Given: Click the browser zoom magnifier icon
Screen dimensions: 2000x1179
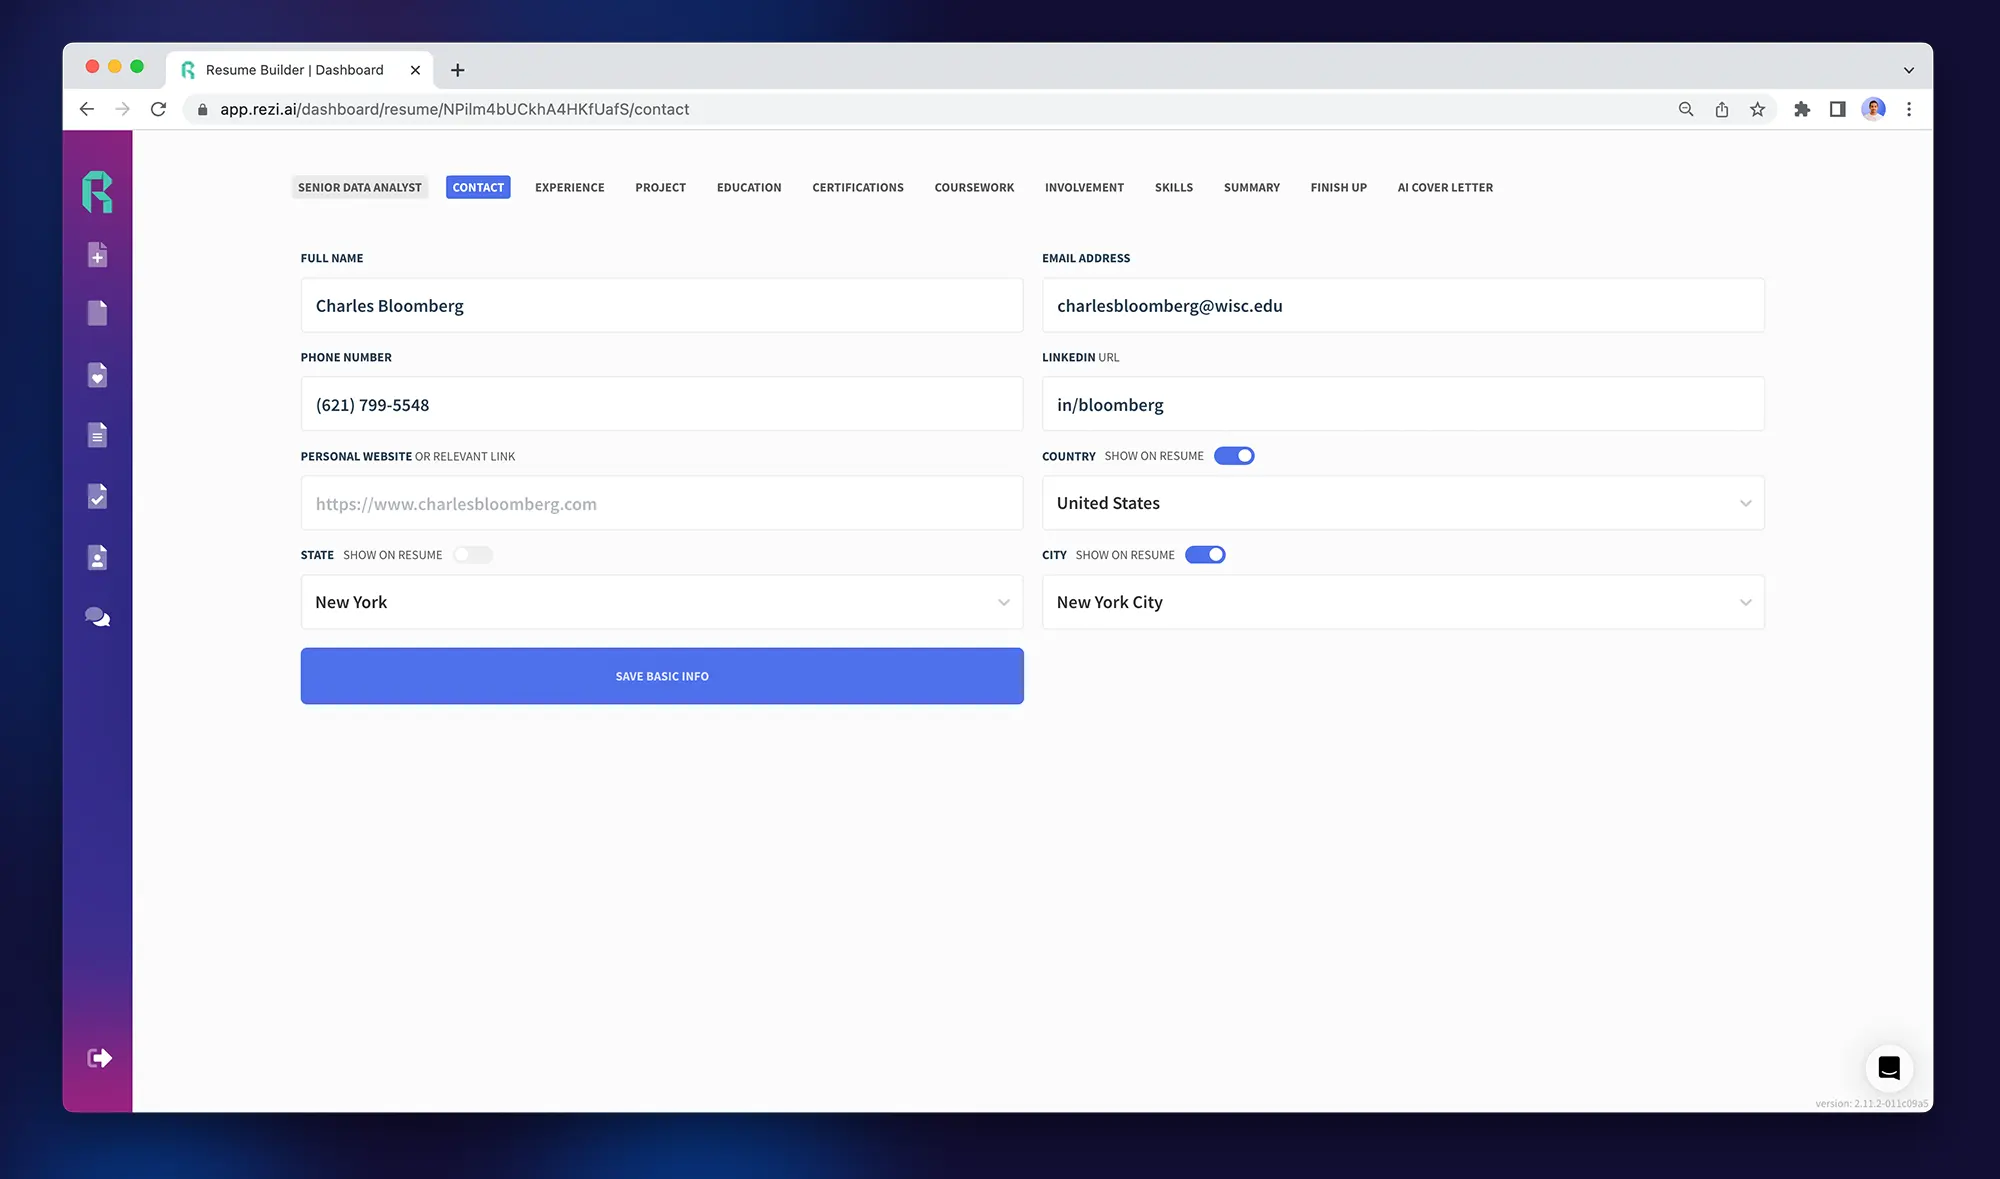Looking at the screenshot, I should click(1686, 109).
